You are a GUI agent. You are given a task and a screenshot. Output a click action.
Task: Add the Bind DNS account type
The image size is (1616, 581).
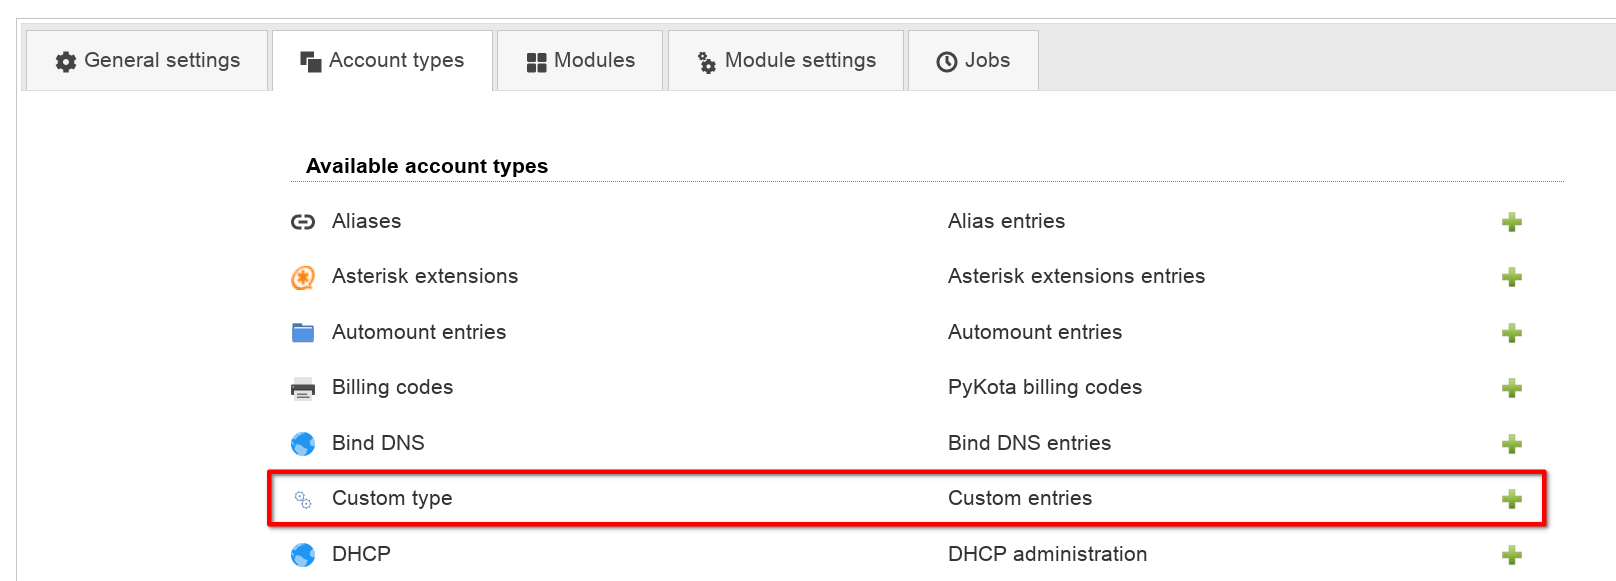pyautogui.click(x=1511, y=444)
